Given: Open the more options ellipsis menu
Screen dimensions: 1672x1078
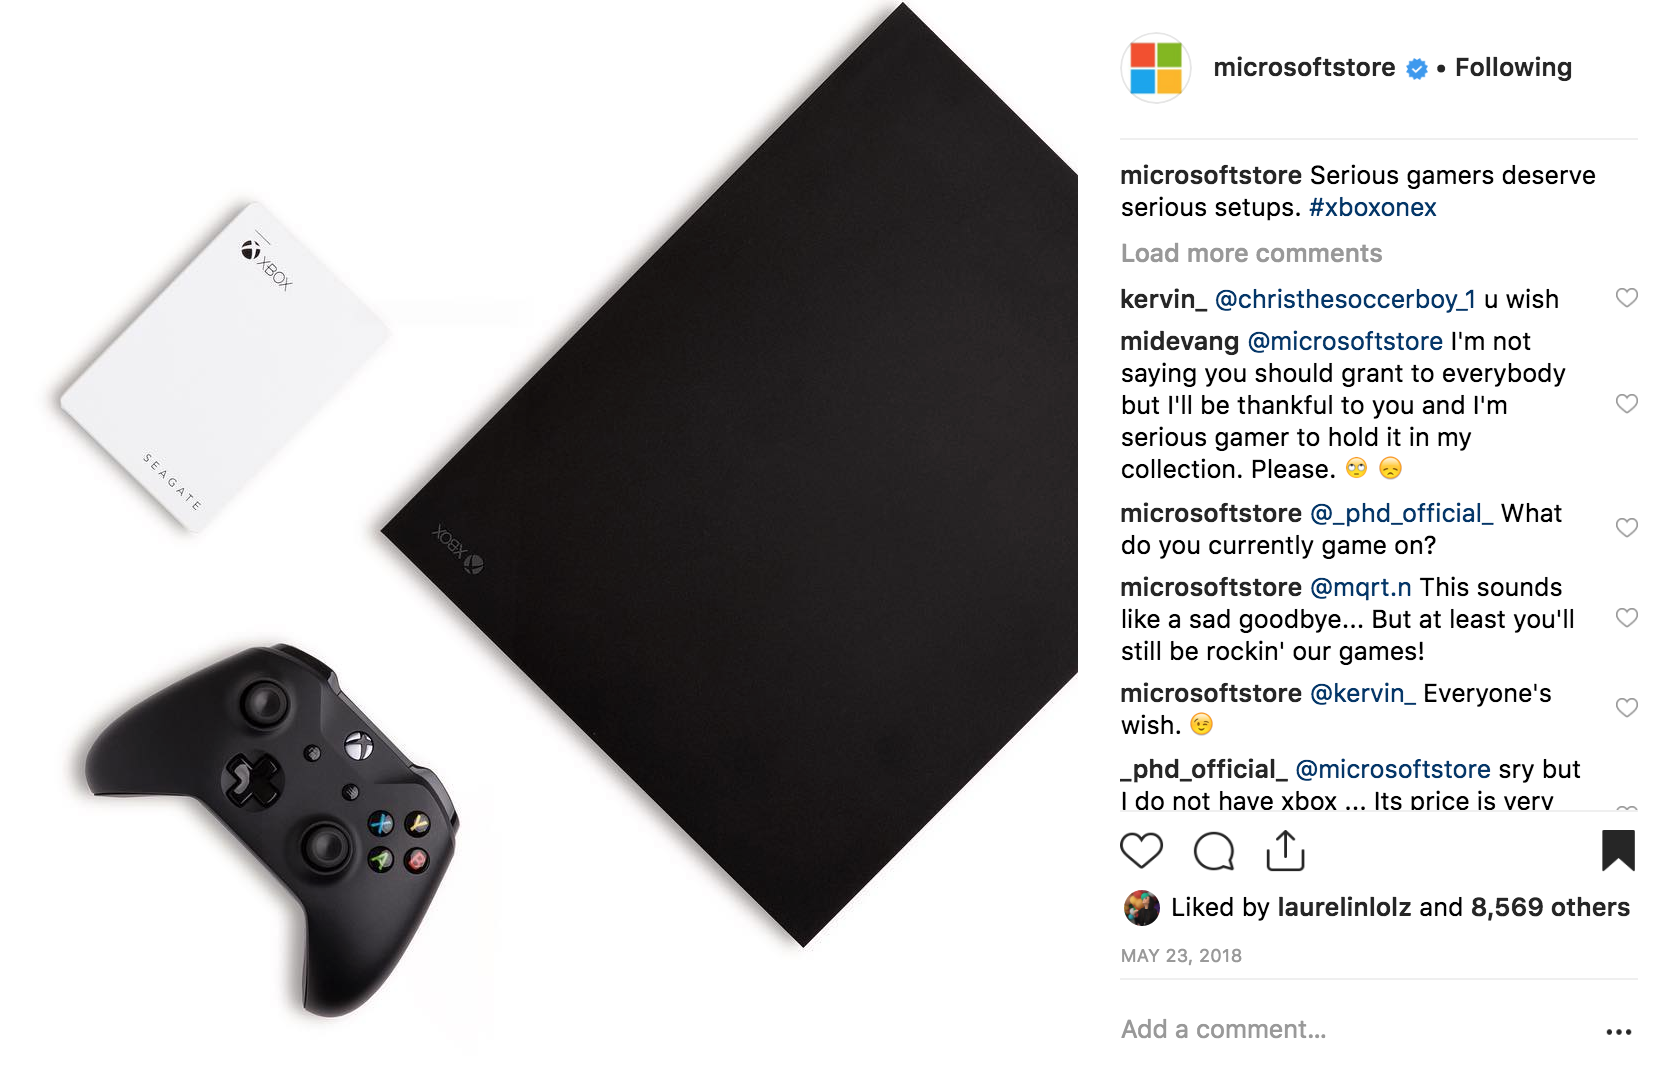Looking at the screenshot, I should 1618,1031.
